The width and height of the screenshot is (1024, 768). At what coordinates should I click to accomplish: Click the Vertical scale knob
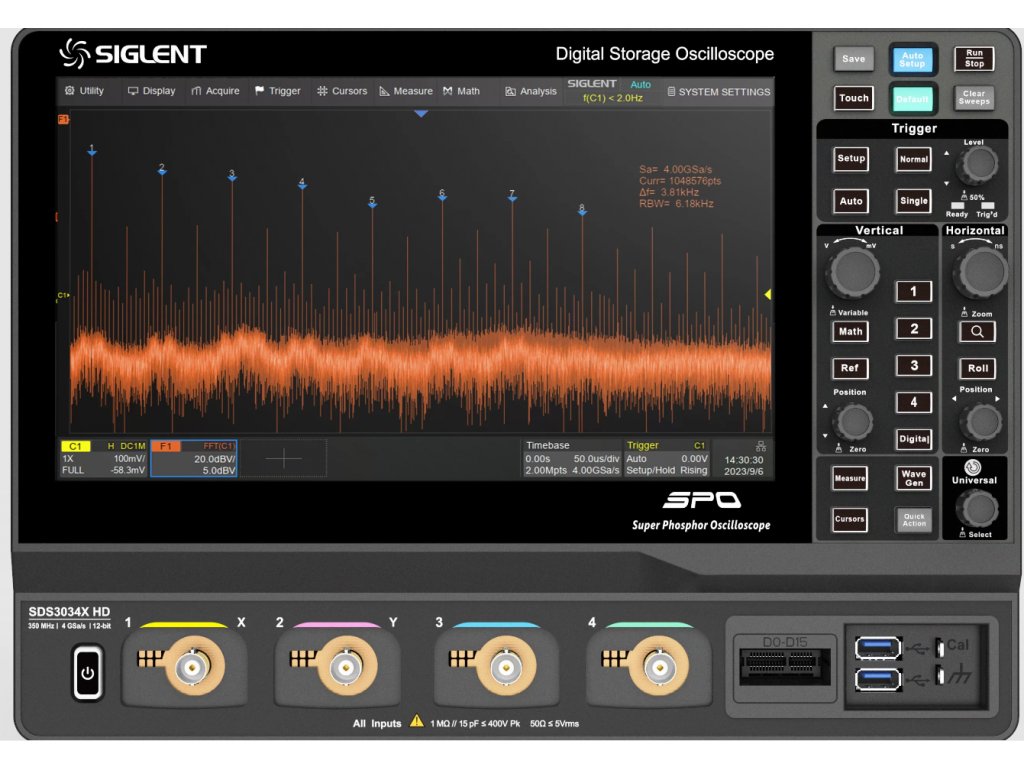pos(852,272)
